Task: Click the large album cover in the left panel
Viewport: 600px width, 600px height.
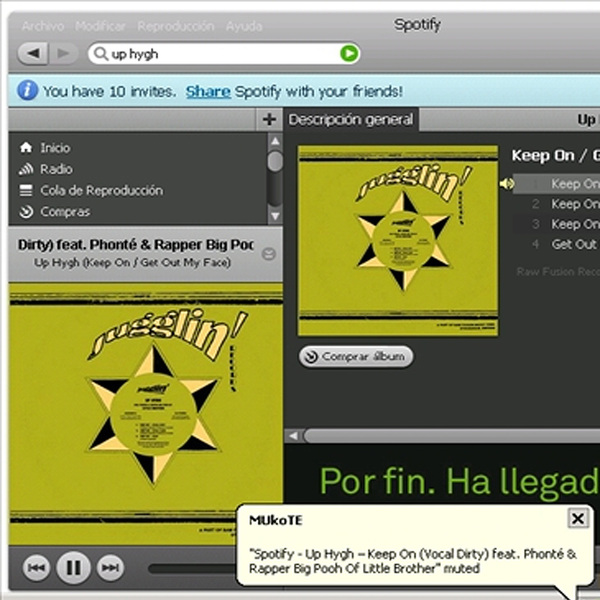Action: [x=146, y=414]
